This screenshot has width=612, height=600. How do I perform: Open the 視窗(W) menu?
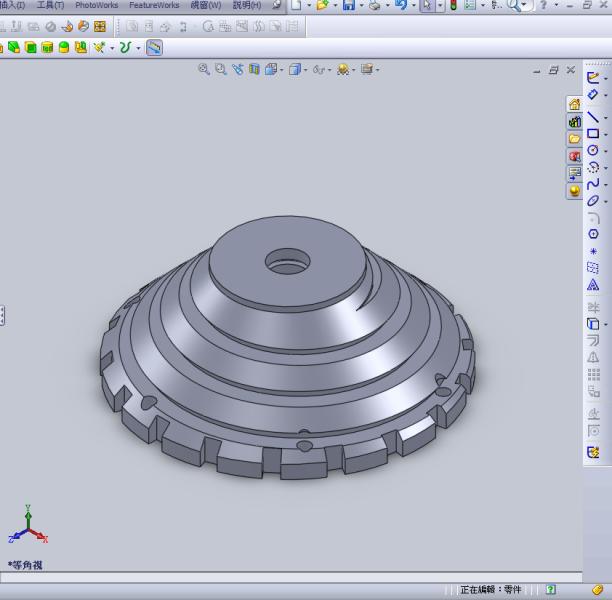click(206, 5)
